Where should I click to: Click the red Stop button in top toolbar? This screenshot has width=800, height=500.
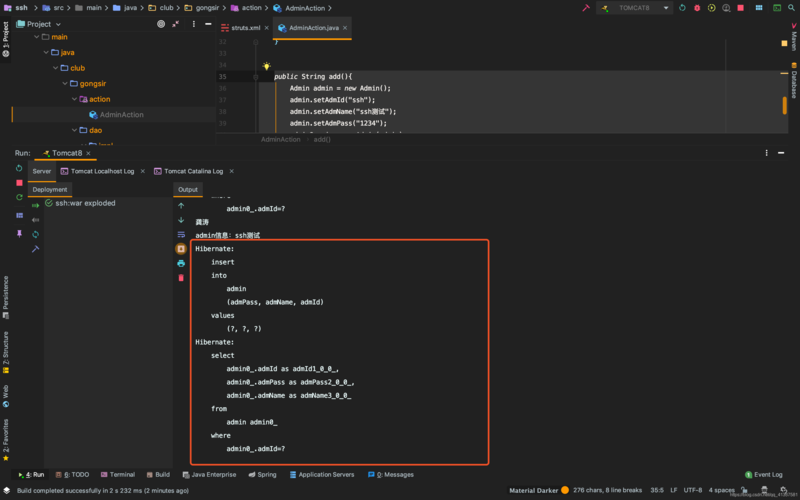[740, 8]
